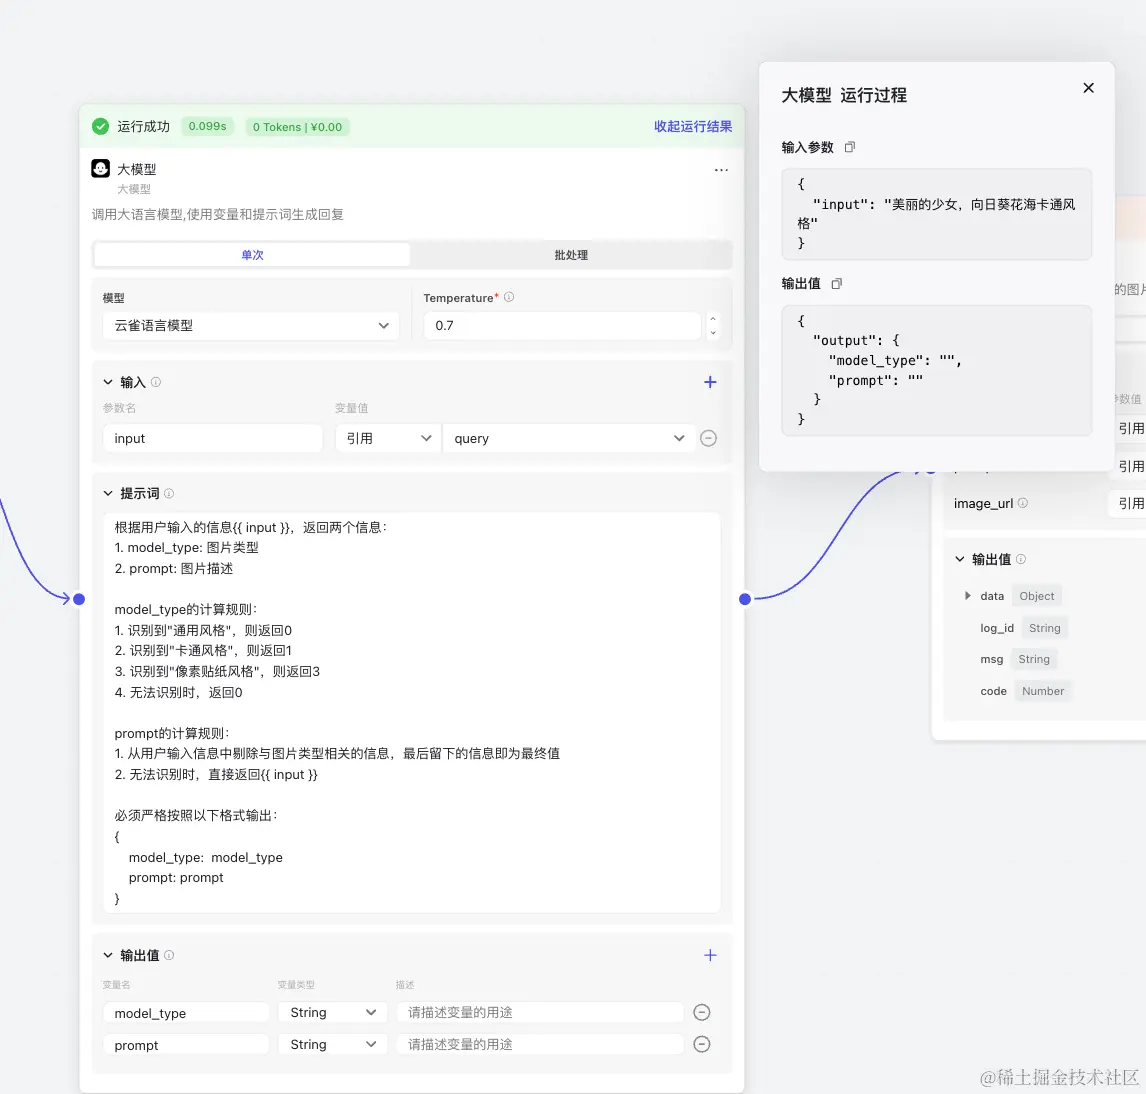The width and height of the screenshot is (1146, 1094).
Task: Add a new input parameter with plus icon
Action: (x=710, y=381)
